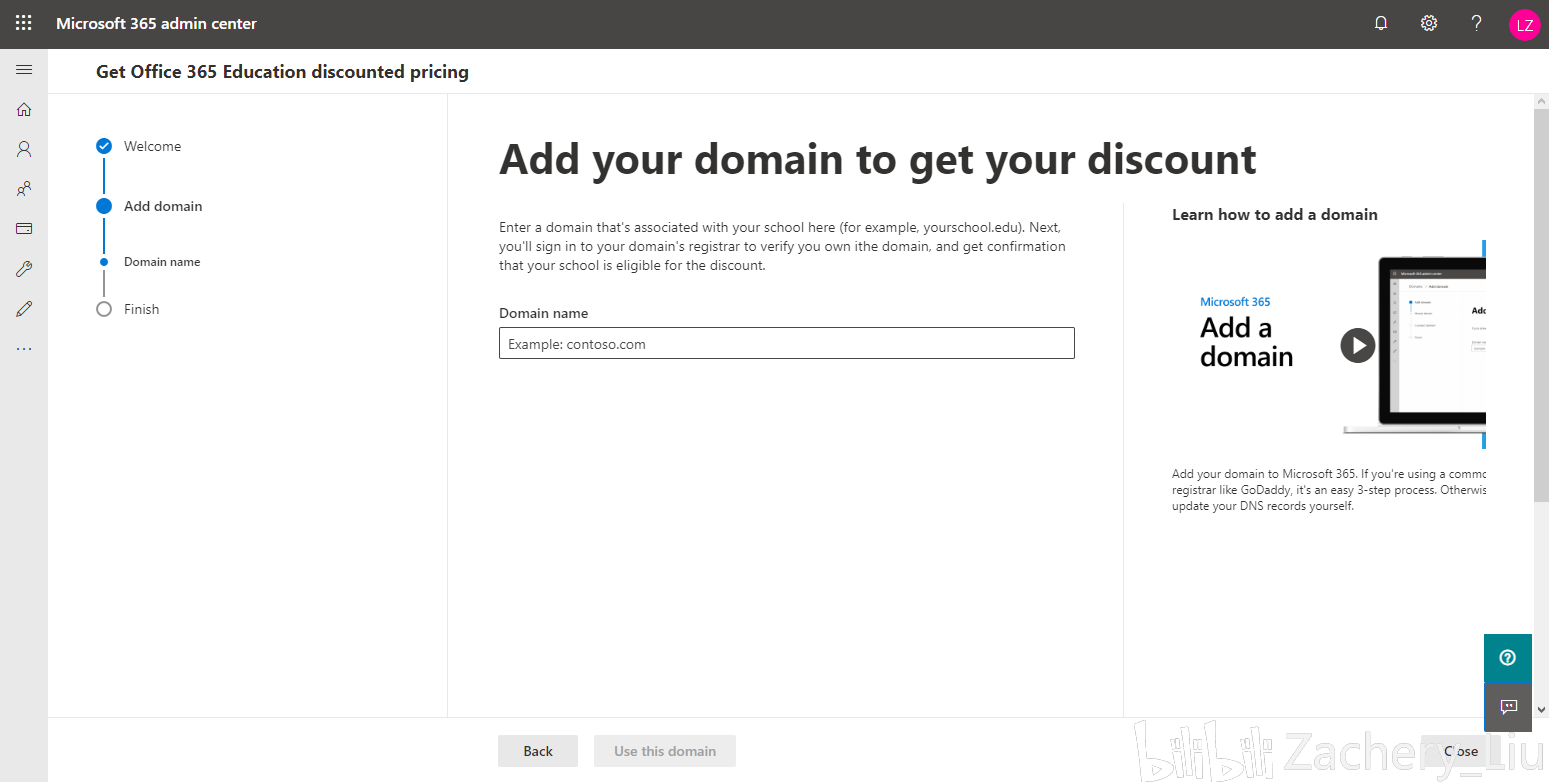Click the Add your domain to get your discount heading
Viewport: 1549px width, 782px height.
(877, 159)
